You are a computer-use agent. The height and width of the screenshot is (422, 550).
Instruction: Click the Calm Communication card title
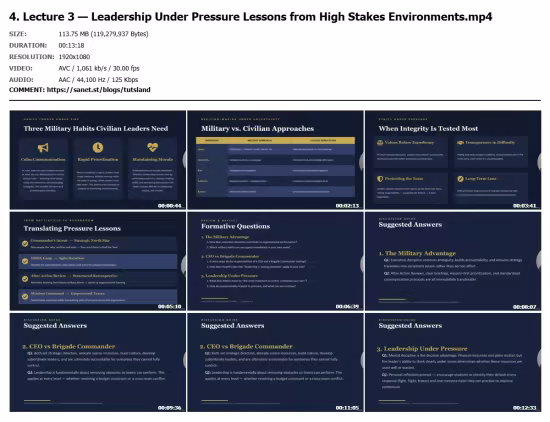coord(43,160)
